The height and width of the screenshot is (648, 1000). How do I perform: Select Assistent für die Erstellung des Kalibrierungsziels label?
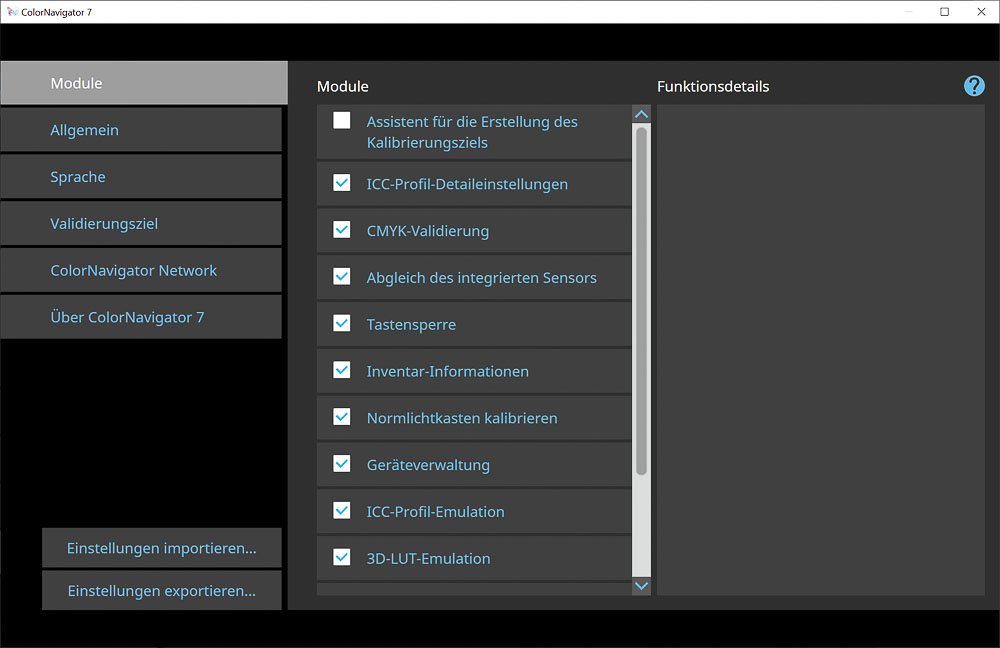[x=472, y=132]
